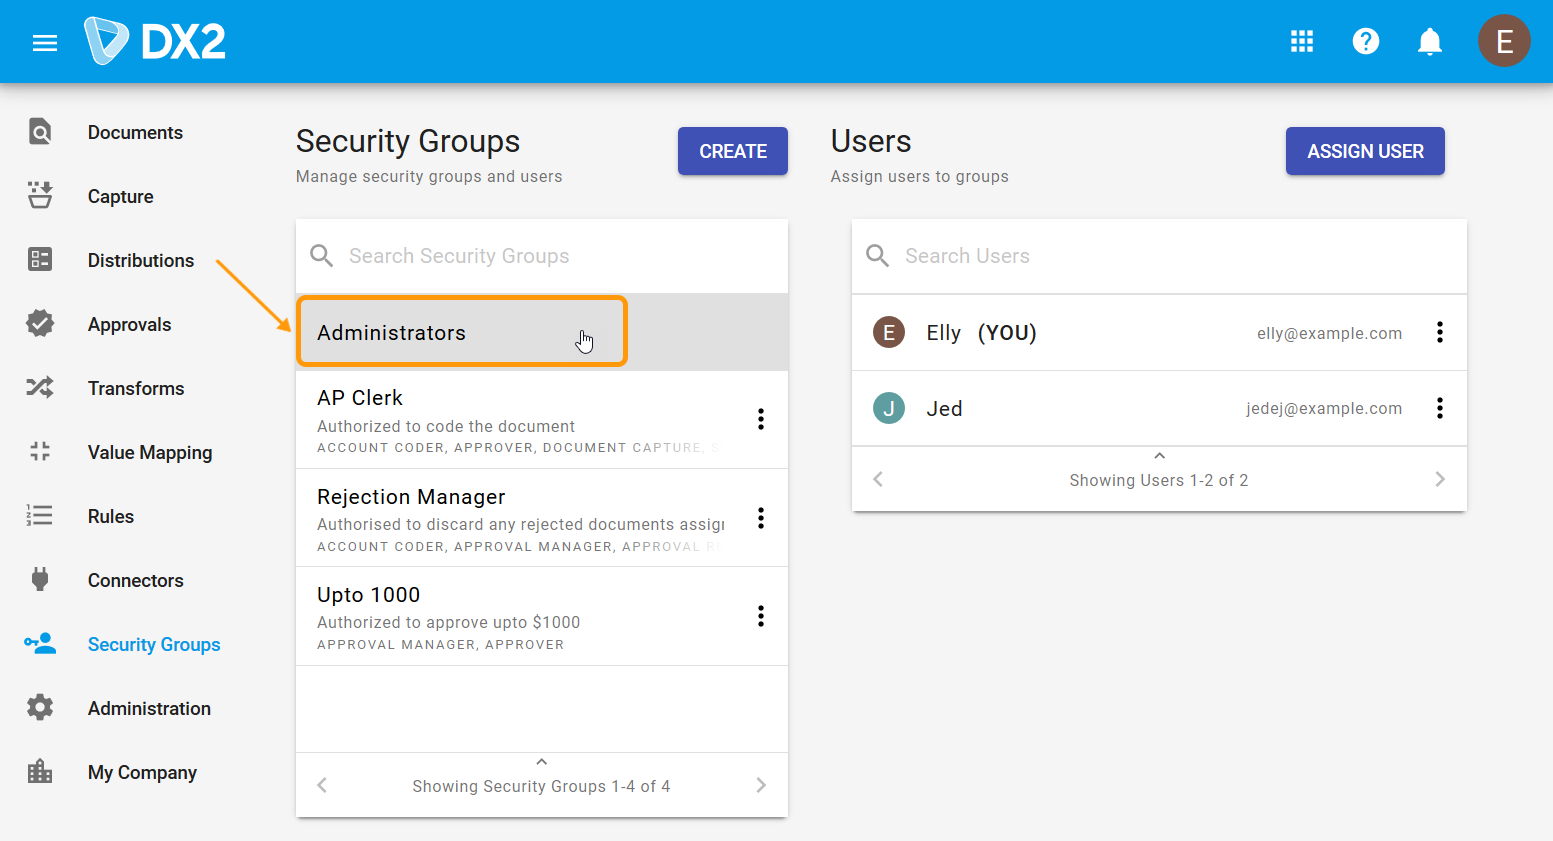This screenshot has height=841, width=1553.
Task: Open the hamburger menu
Action: click(45, 42)
